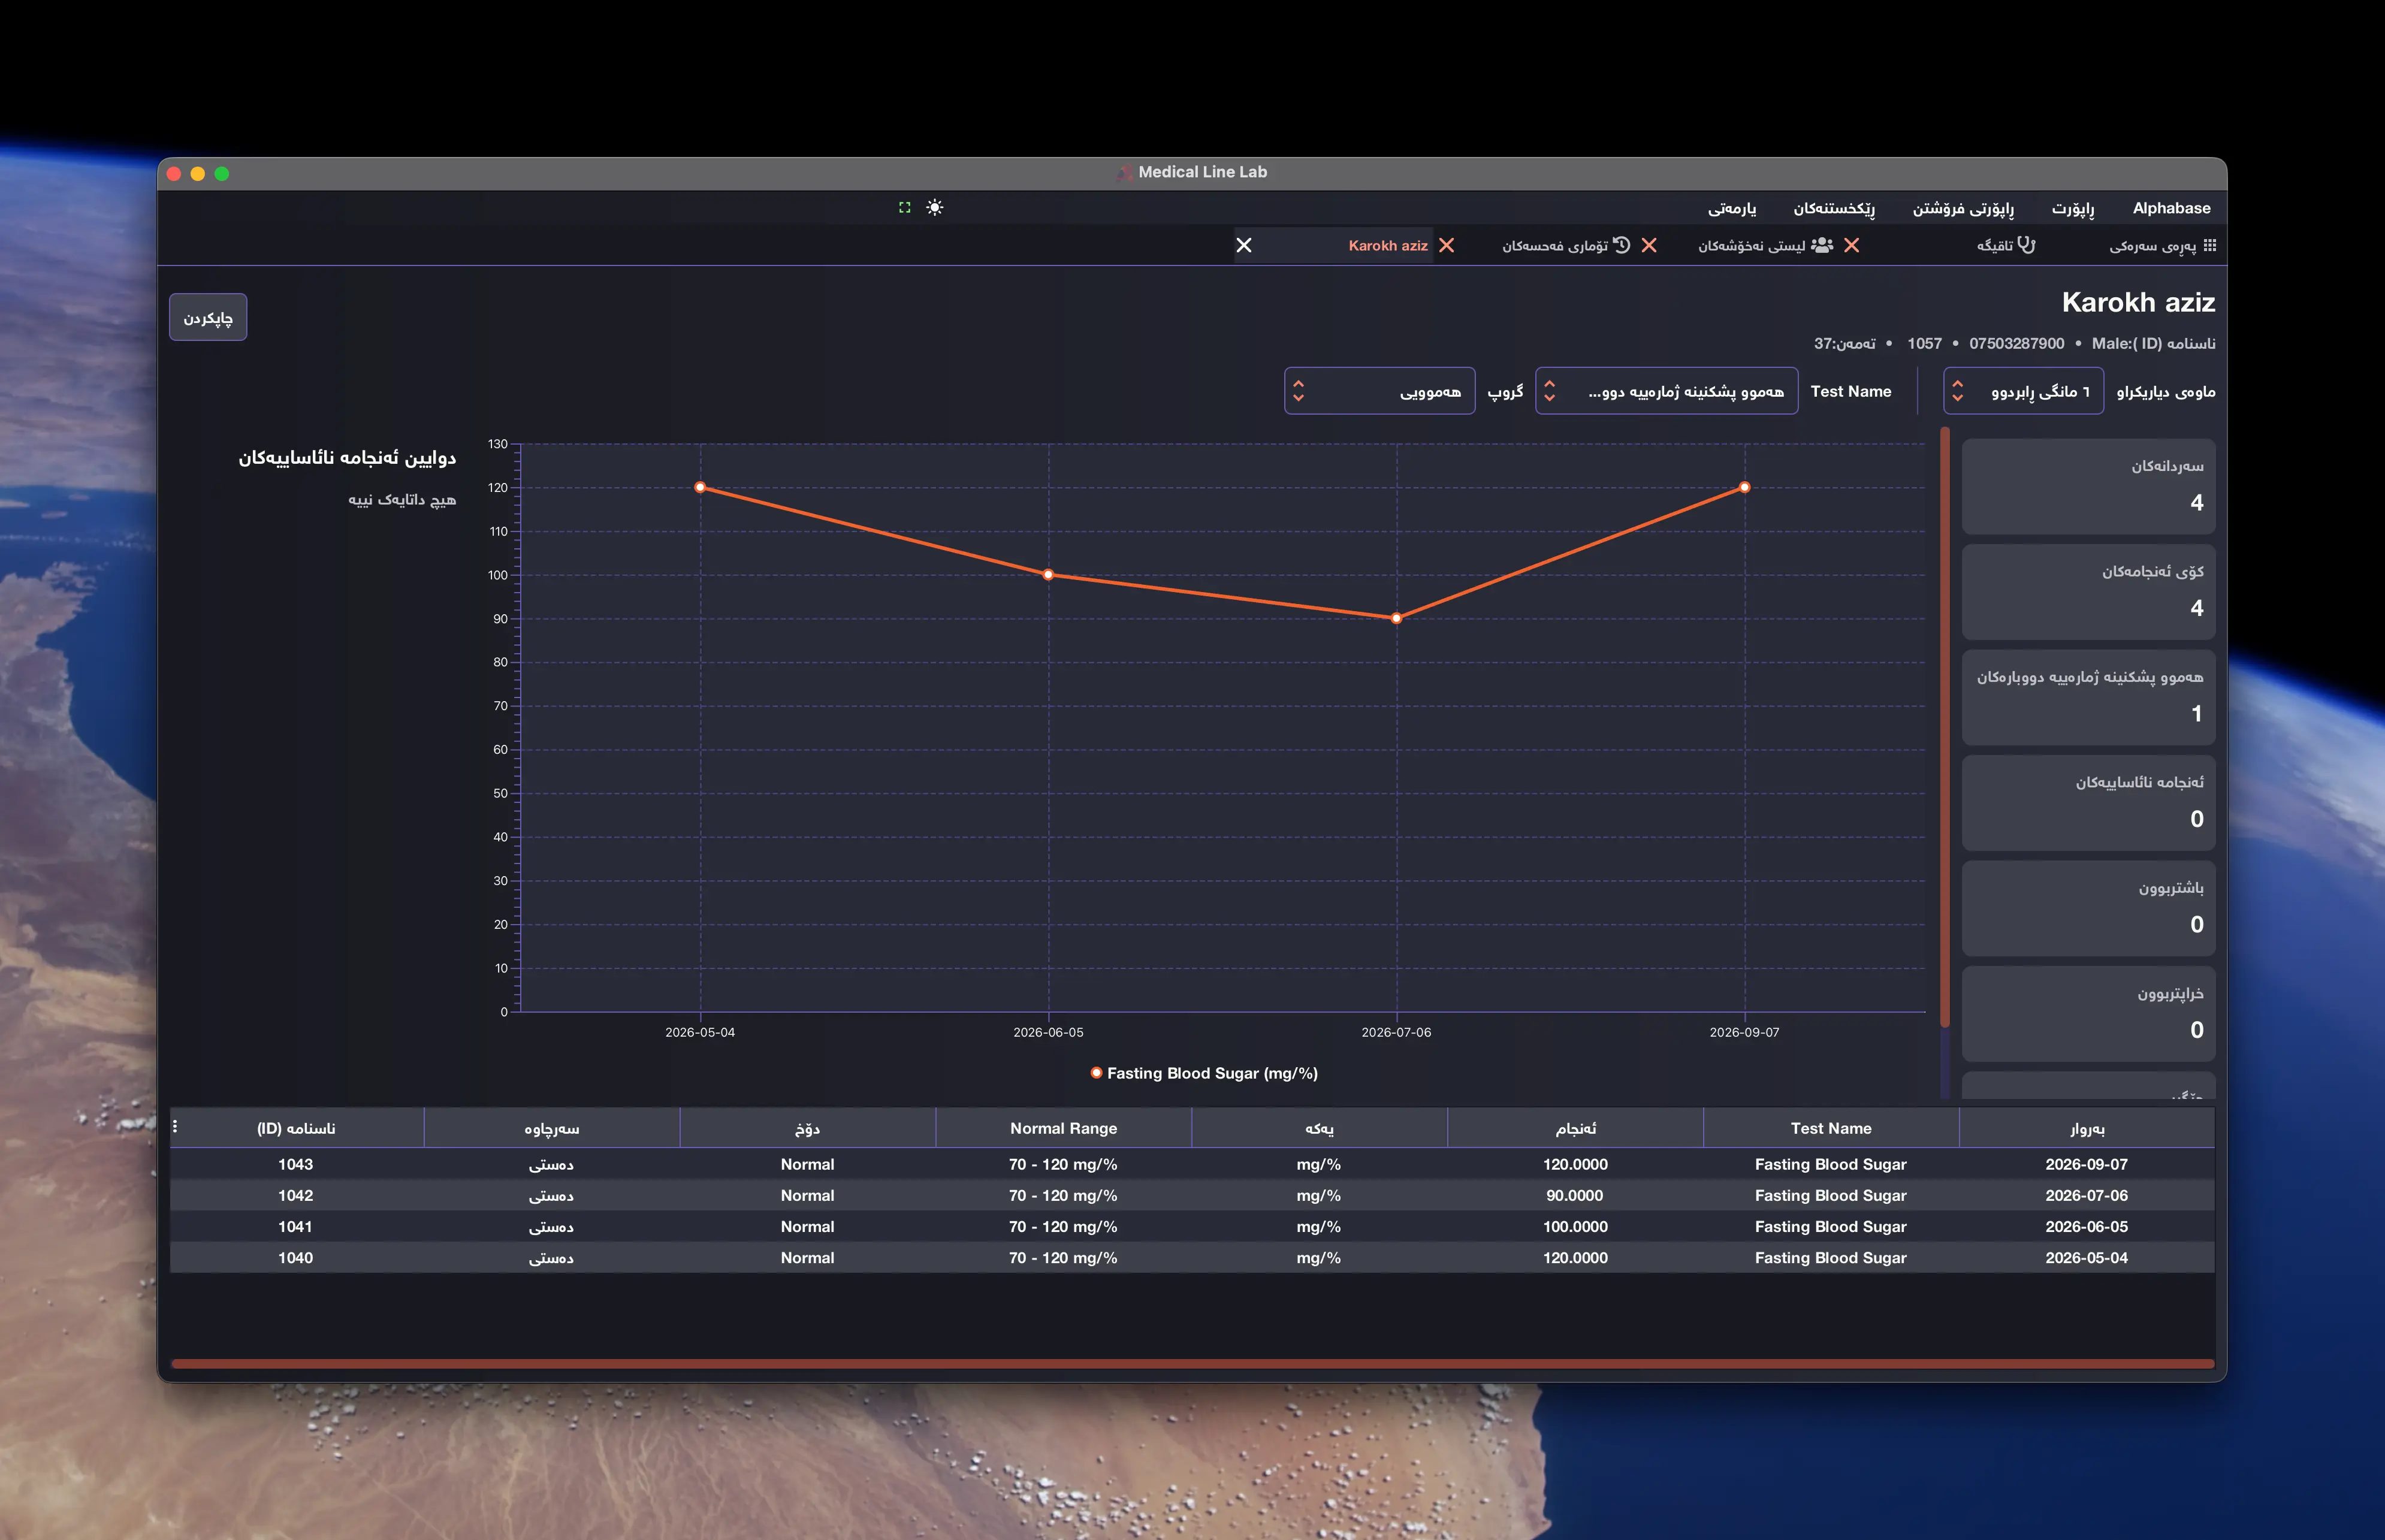Select the ID cell 1042
2385x1540 pixels.
[x=295, y=1195]
